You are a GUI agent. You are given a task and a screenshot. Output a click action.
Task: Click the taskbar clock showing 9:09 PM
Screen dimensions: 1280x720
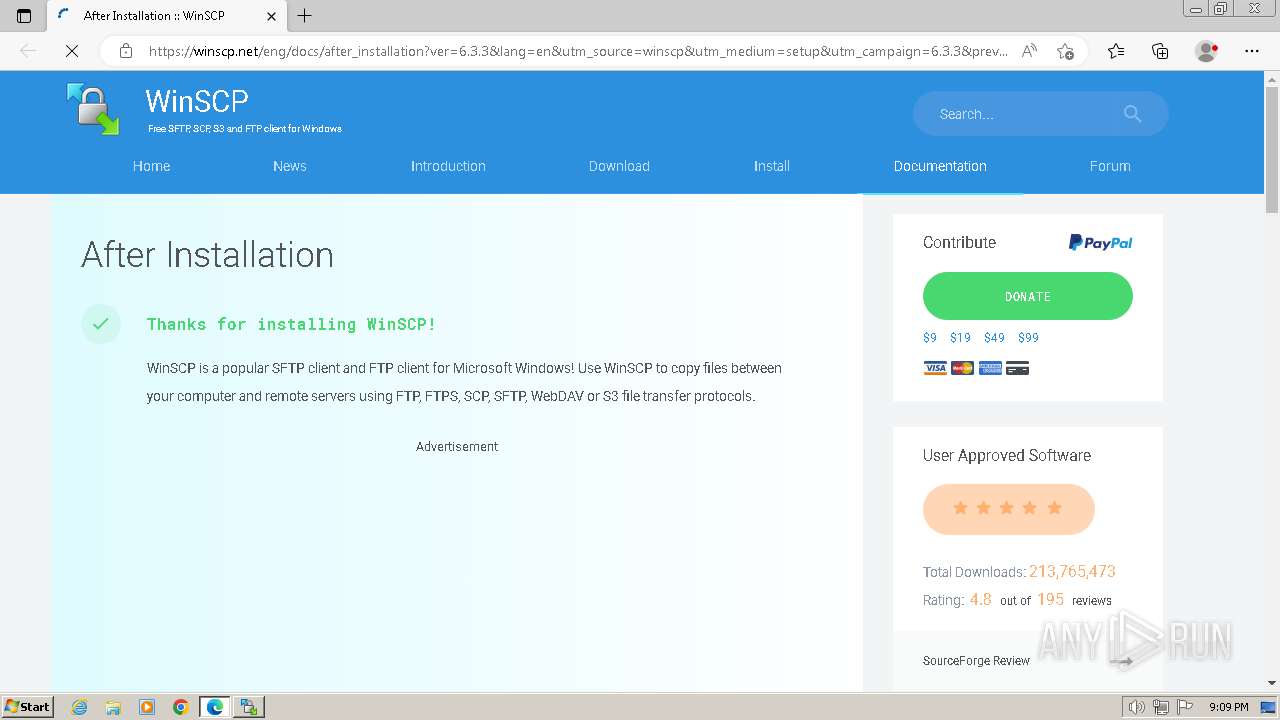(x=1228, y=707)
